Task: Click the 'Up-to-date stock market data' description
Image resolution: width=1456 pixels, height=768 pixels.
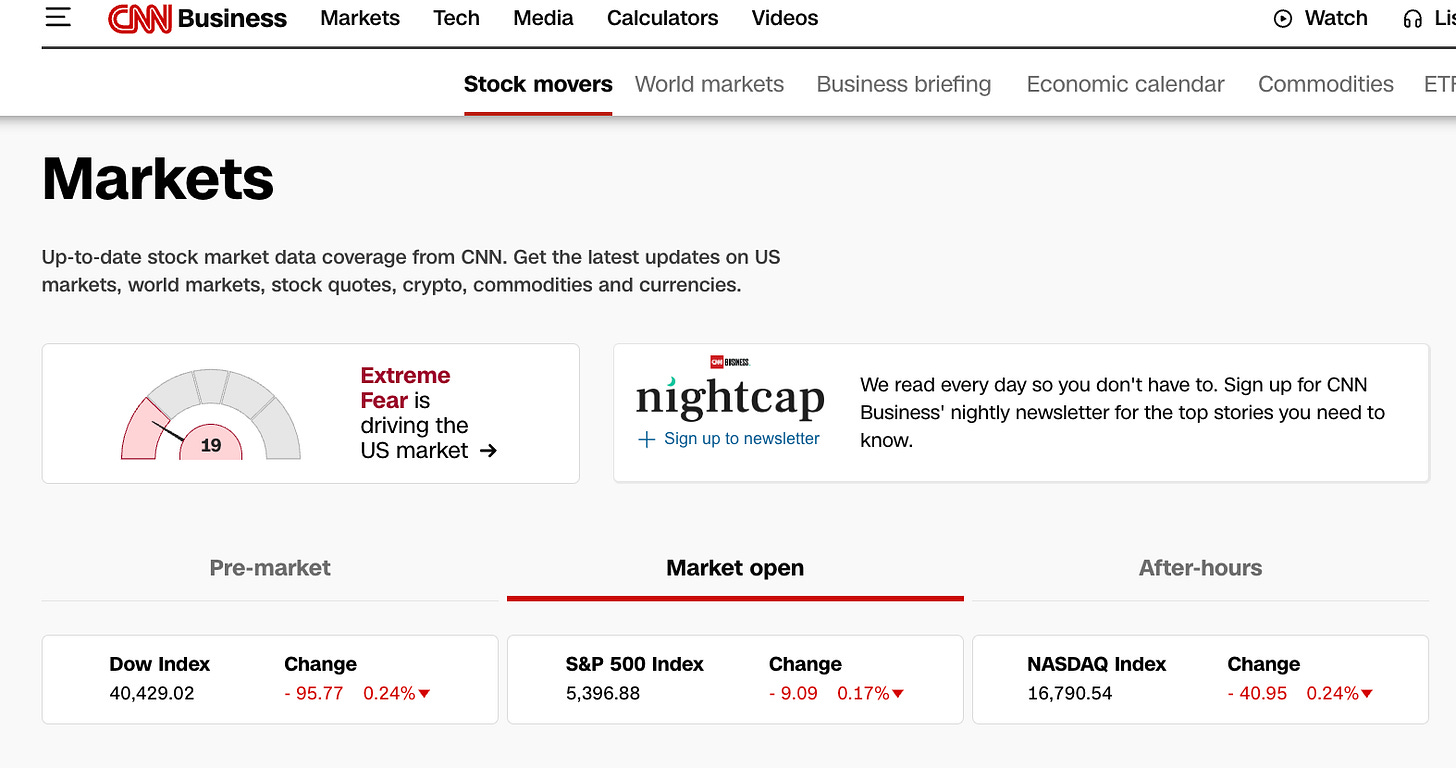Action: [411, 271]
